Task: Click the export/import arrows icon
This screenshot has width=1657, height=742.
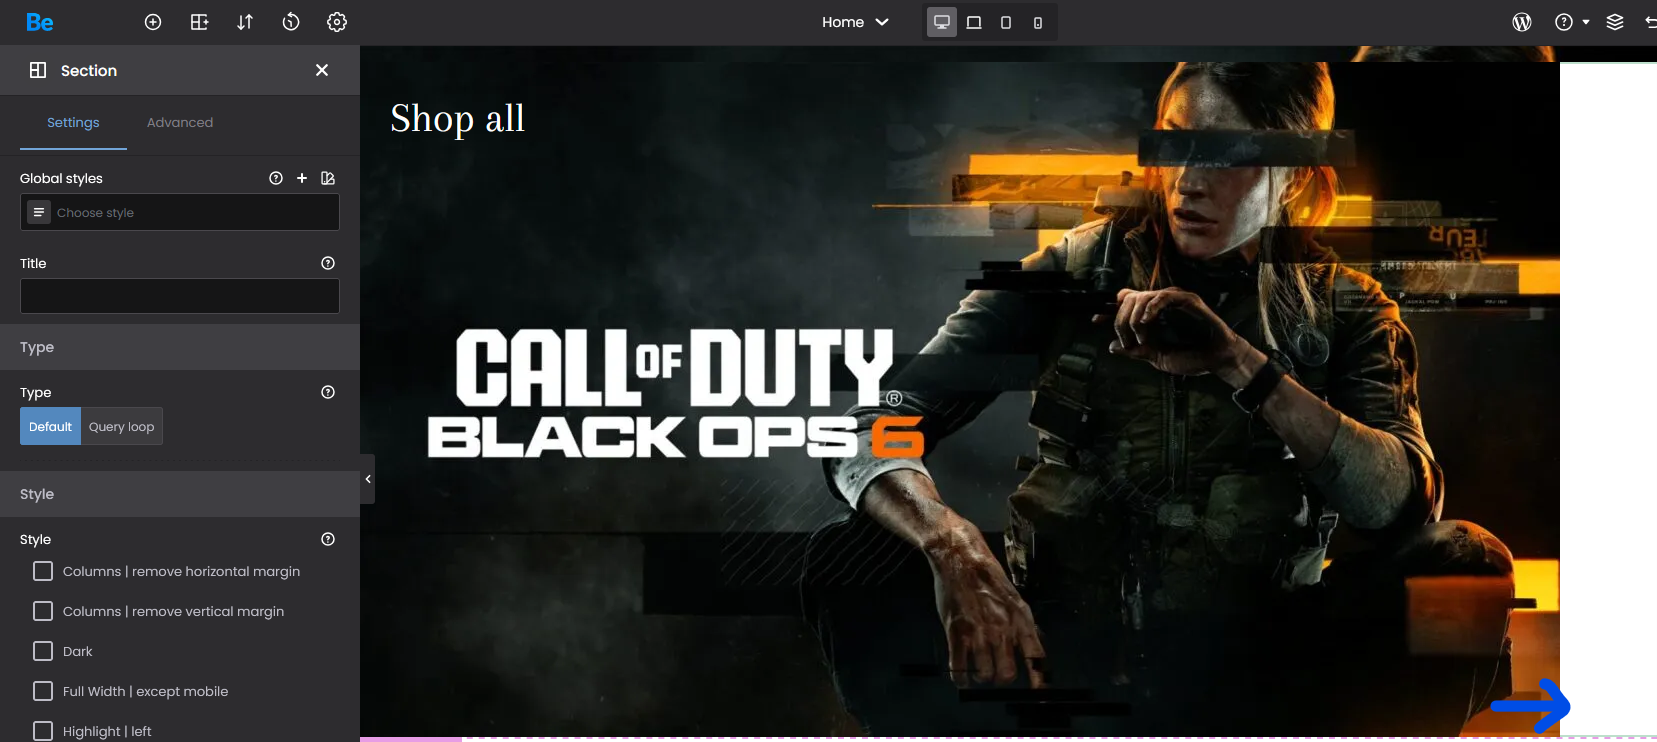Action: pyautogui.click(x=245, y=22)
